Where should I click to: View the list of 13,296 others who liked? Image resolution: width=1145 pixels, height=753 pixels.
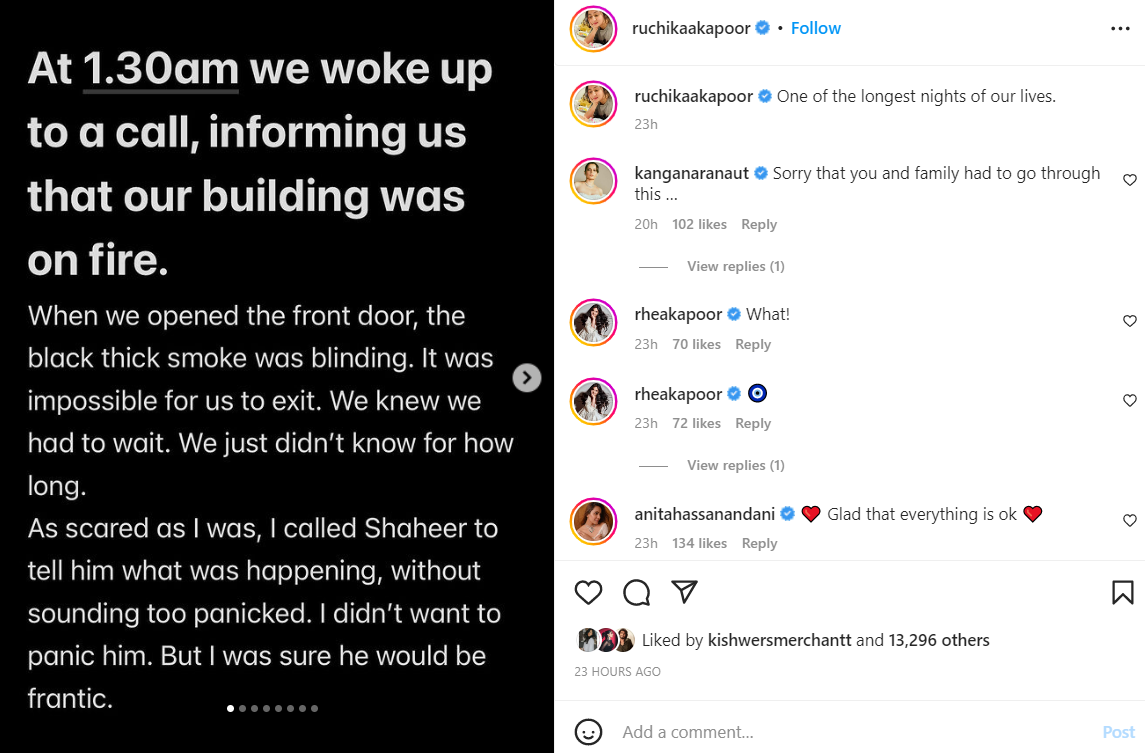pyautogui.click(x=938, y=640)
